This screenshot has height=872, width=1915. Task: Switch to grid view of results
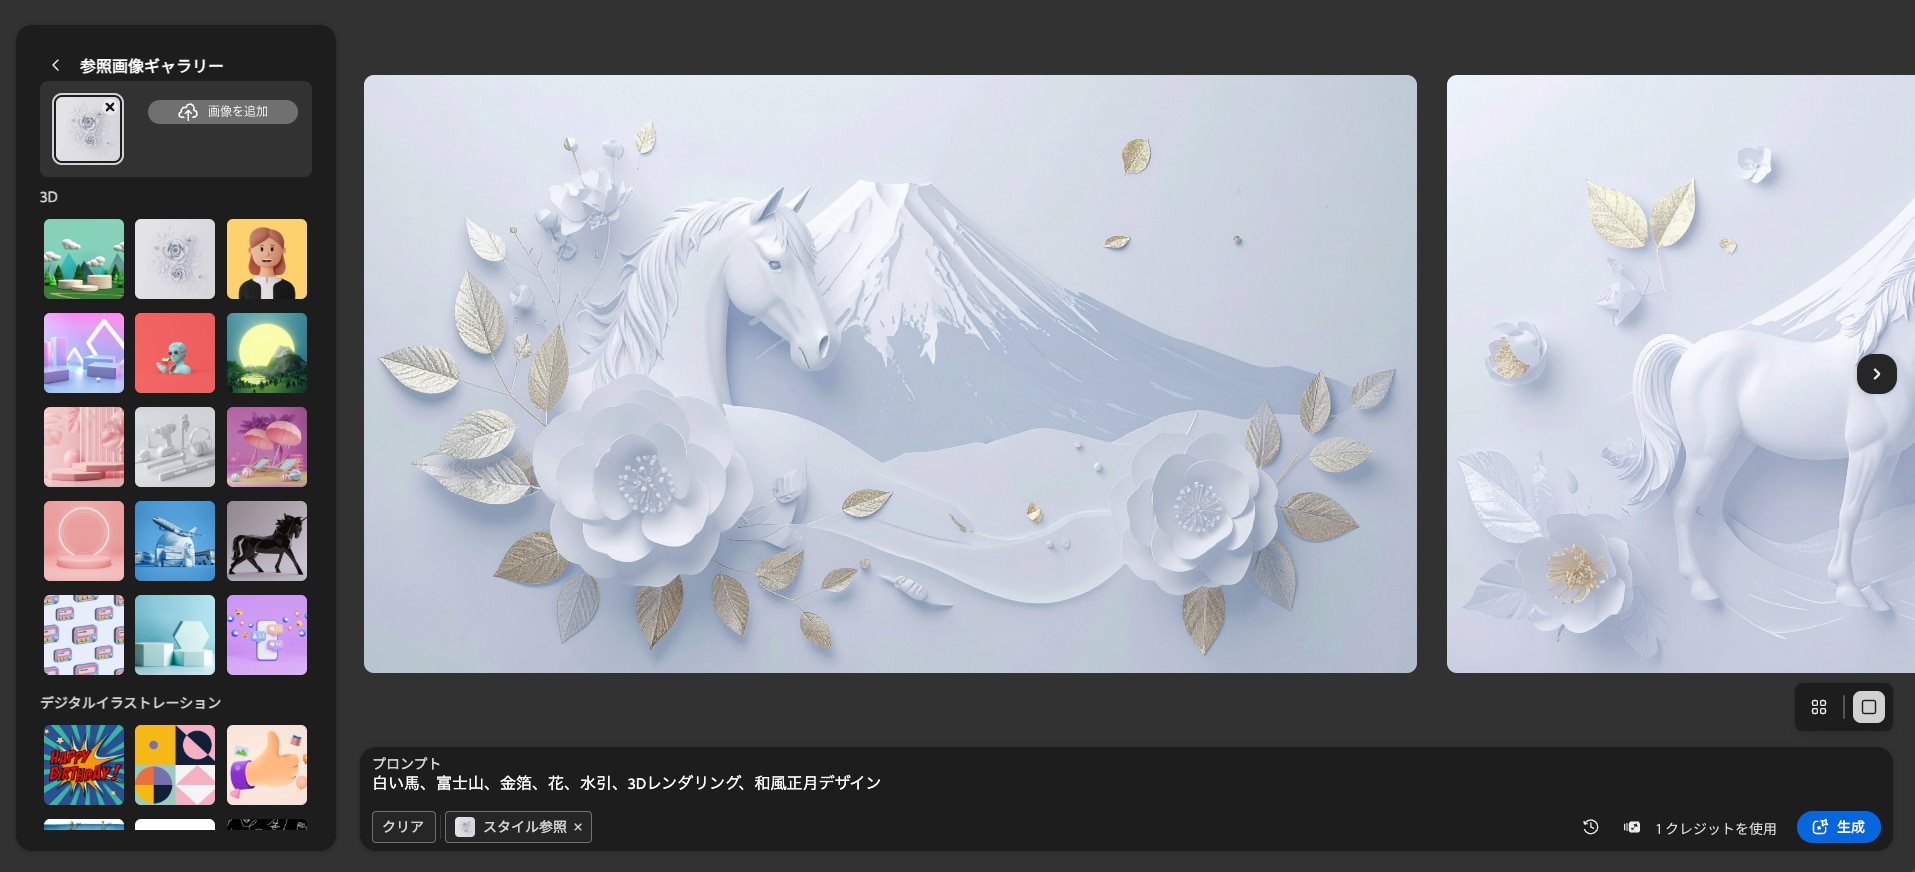pyautogui.click(x=1819, y=707)
